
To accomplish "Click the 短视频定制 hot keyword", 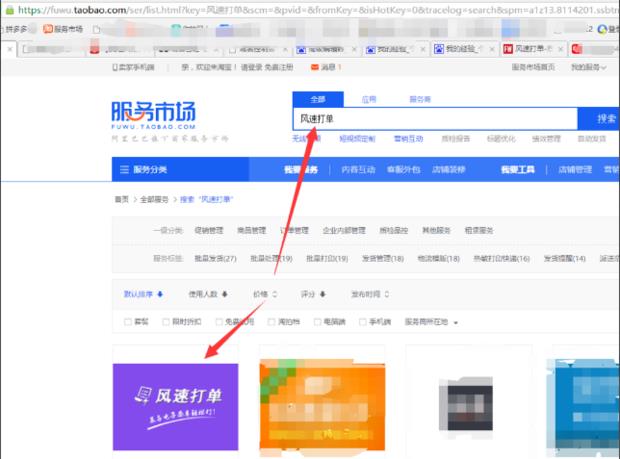I will [x=357, y=139].
